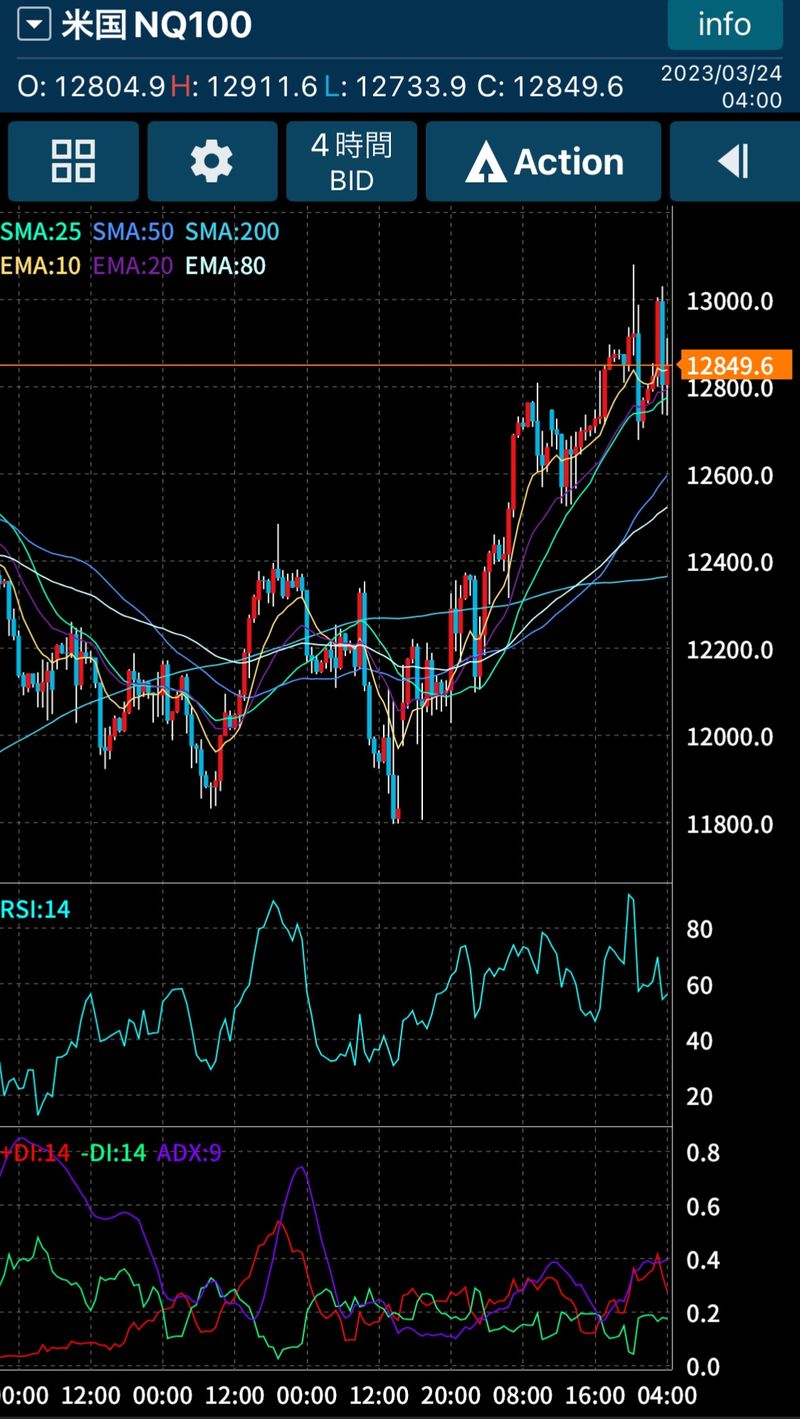Click the orange 12849.6 current price tag

(736, 366)
